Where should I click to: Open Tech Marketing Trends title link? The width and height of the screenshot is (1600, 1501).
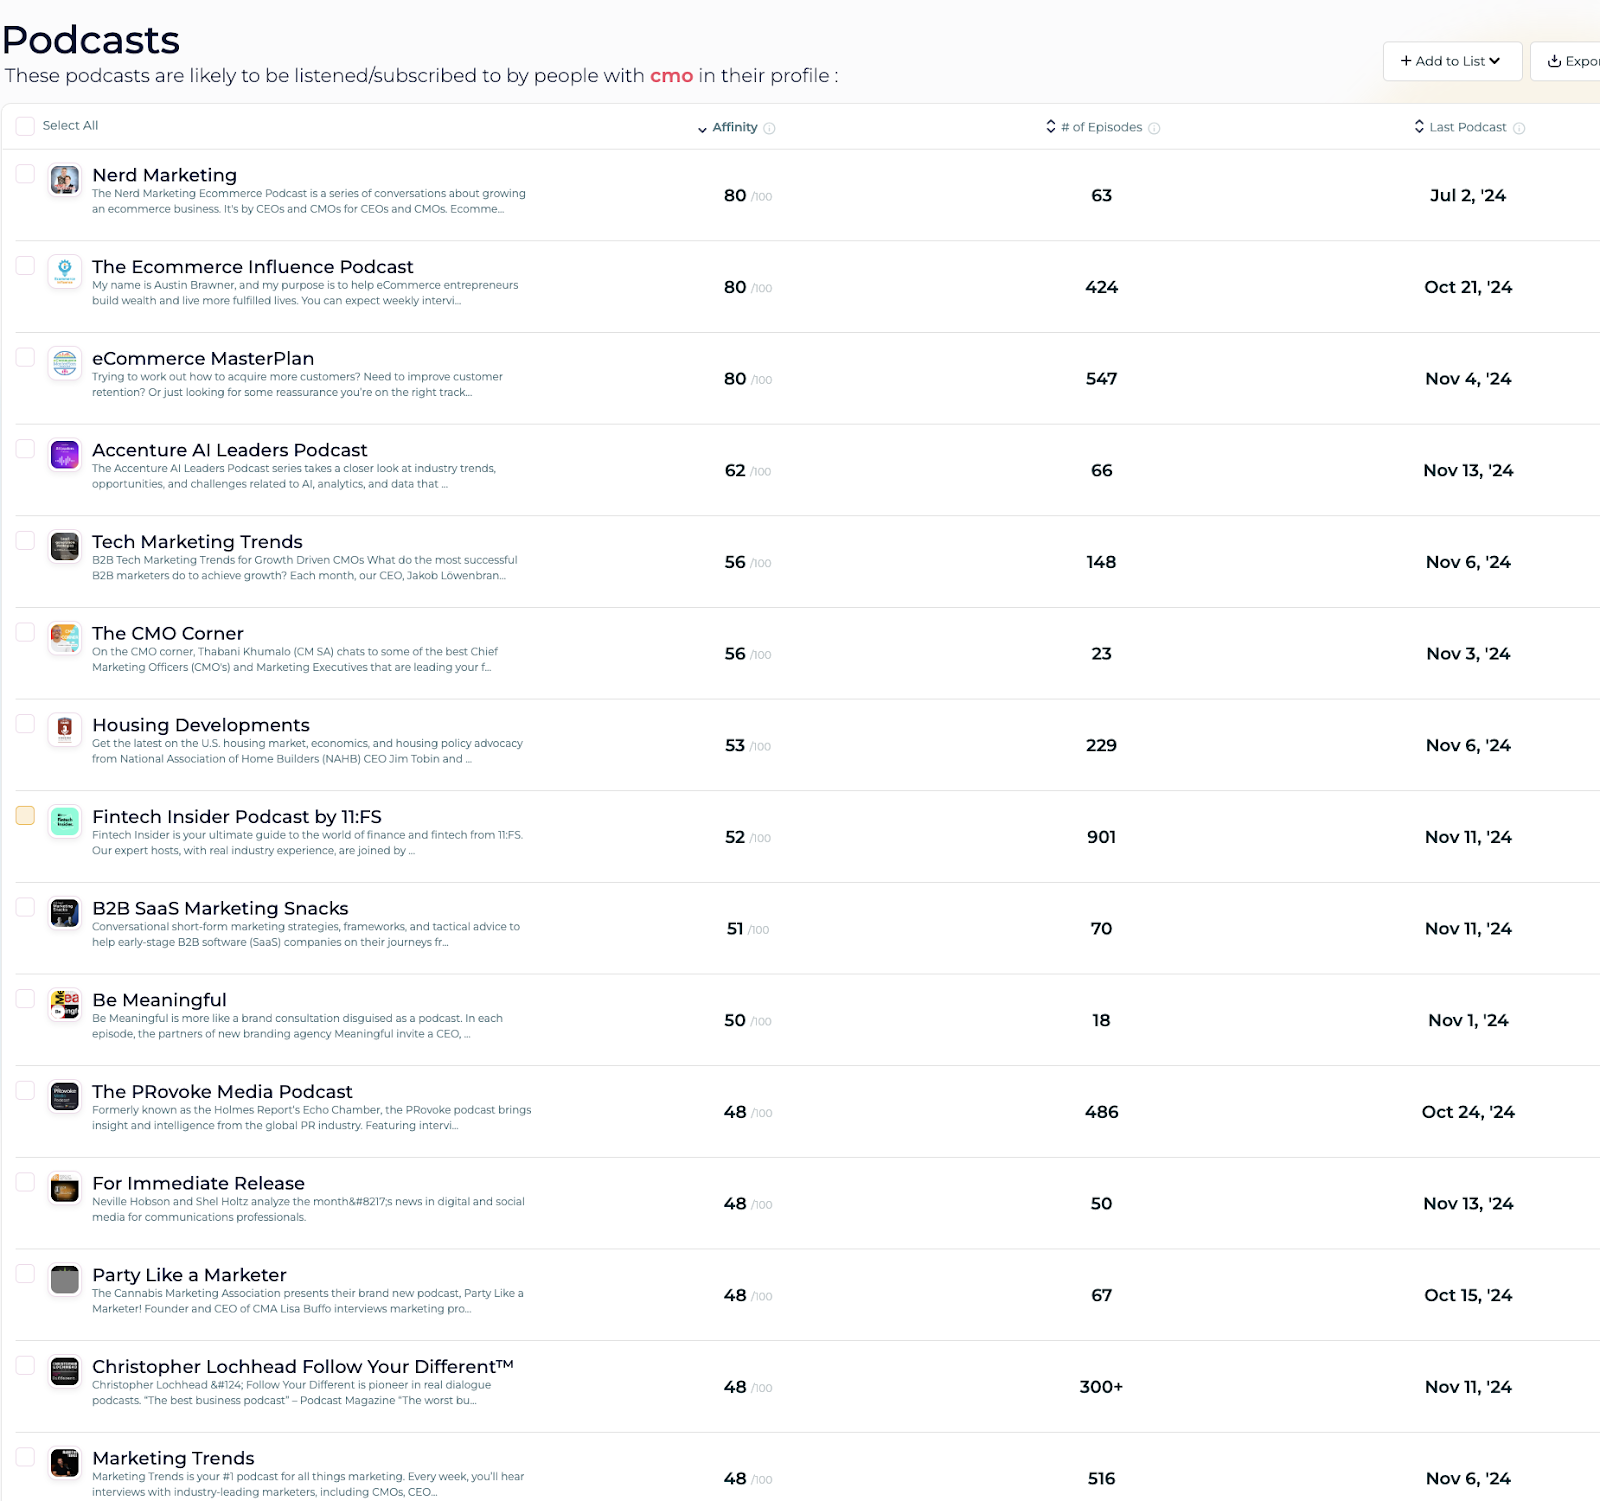click(x=197, y=542)
